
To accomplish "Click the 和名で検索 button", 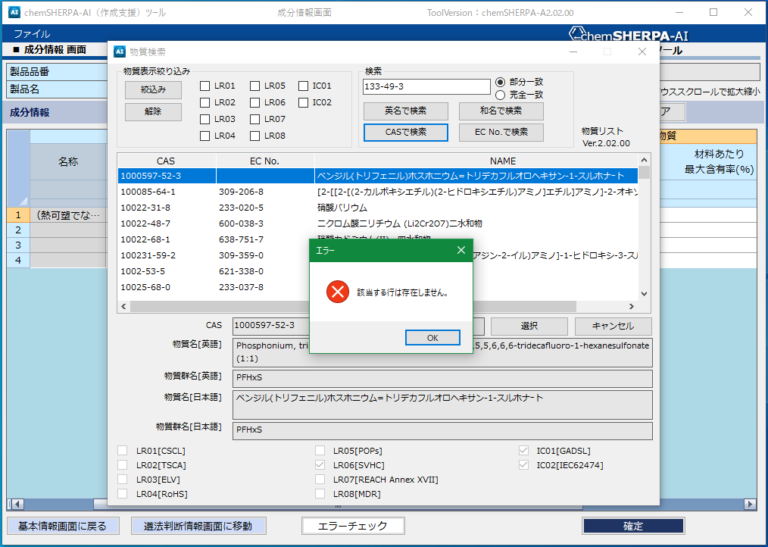I will click(501, 111).
